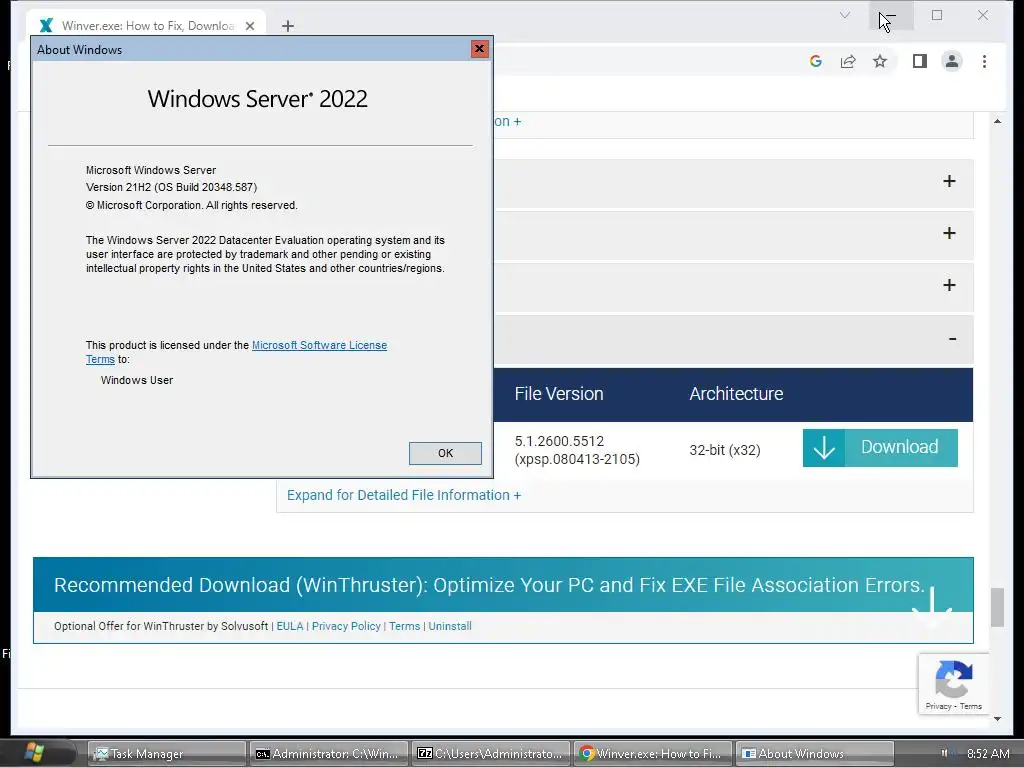Open the WinThruster Terms link
This screenshot has width=1024, height=768.
click(404, 626)
